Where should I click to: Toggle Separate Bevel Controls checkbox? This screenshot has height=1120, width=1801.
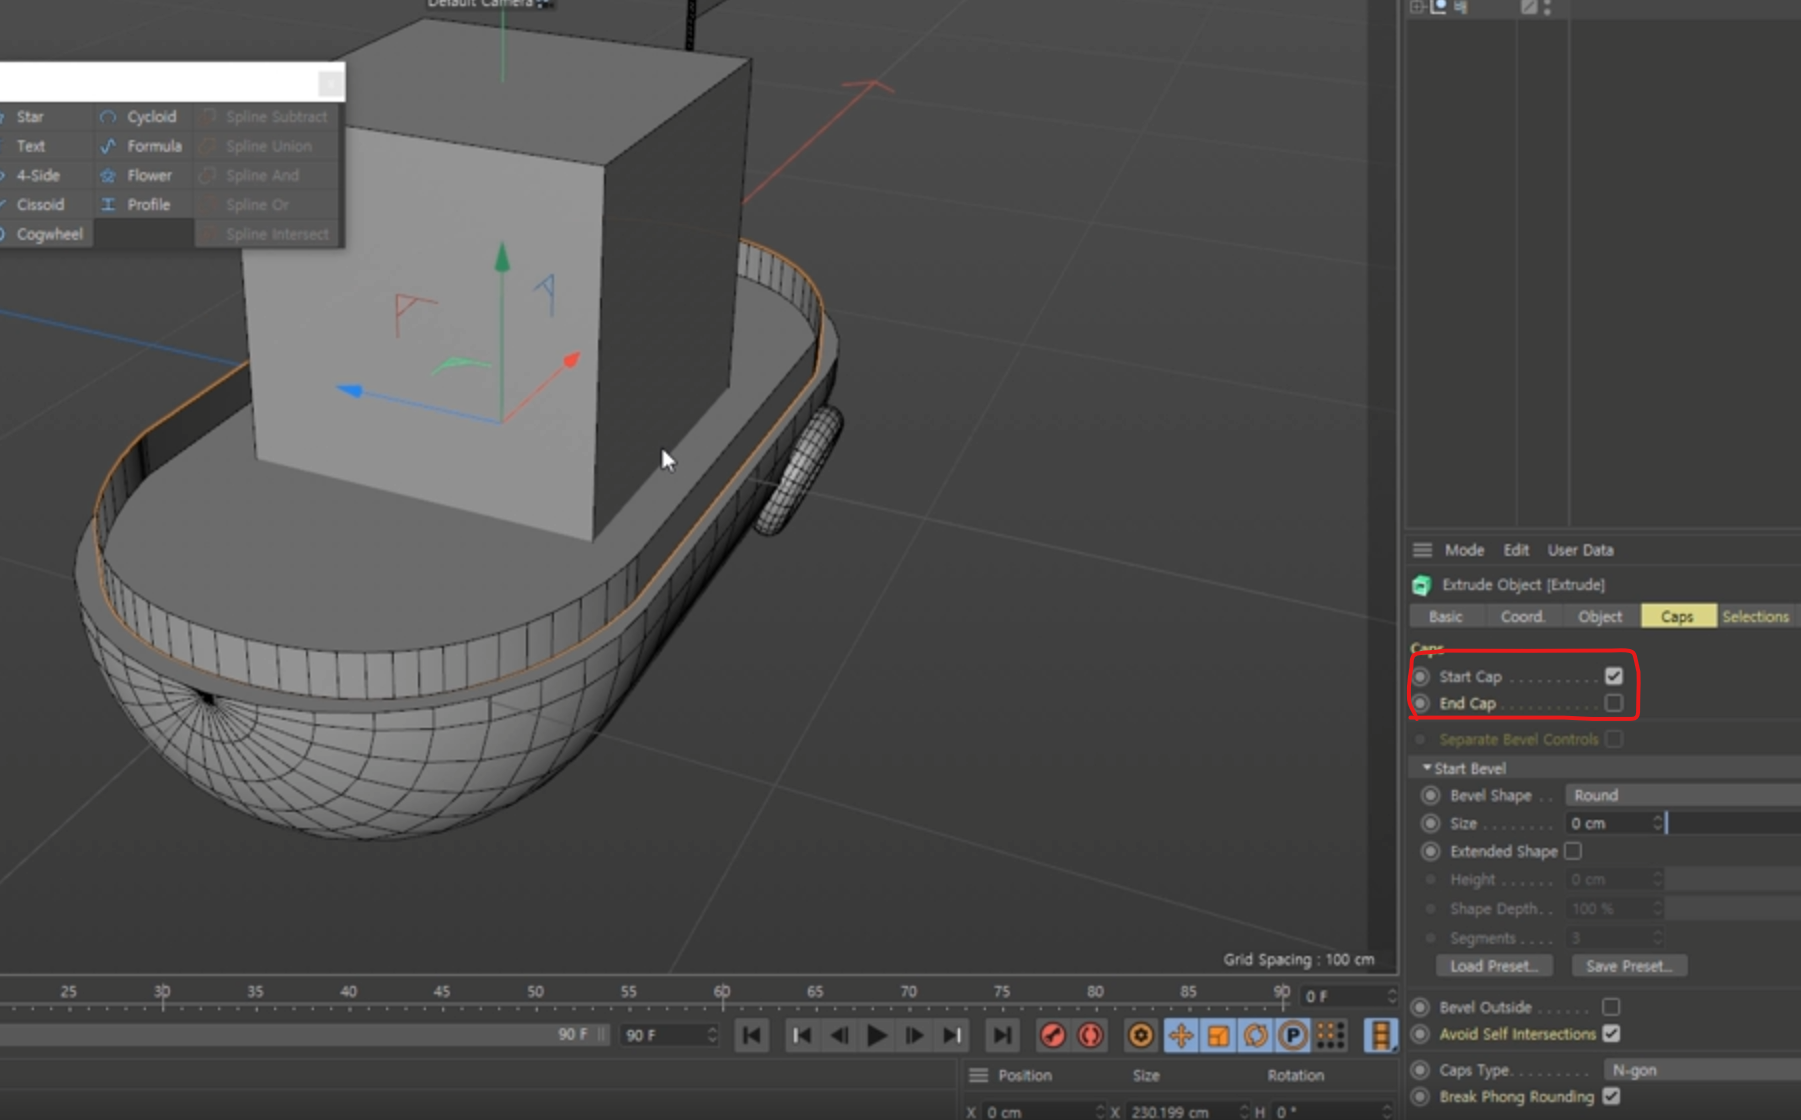pos(1613,739)
